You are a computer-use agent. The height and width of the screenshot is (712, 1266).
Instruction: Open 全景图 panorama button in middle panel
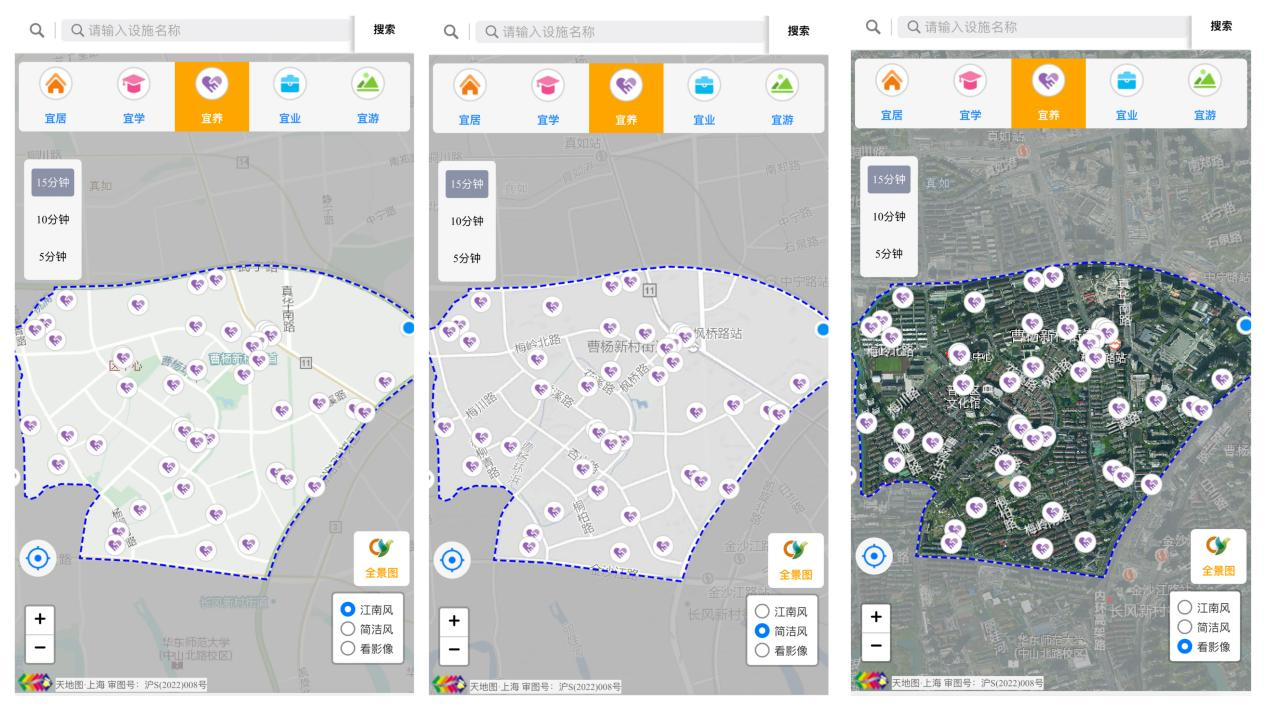[796, 560]
